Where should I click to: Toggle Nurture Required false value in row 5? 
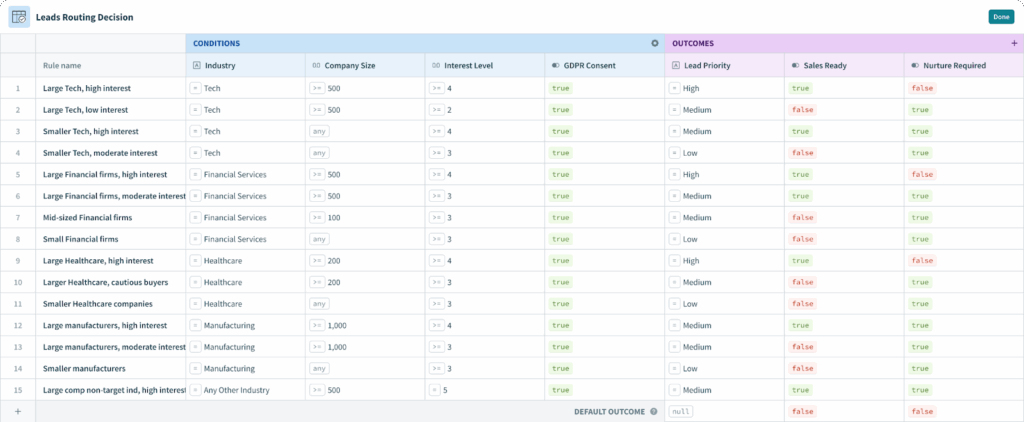[921, 174]
